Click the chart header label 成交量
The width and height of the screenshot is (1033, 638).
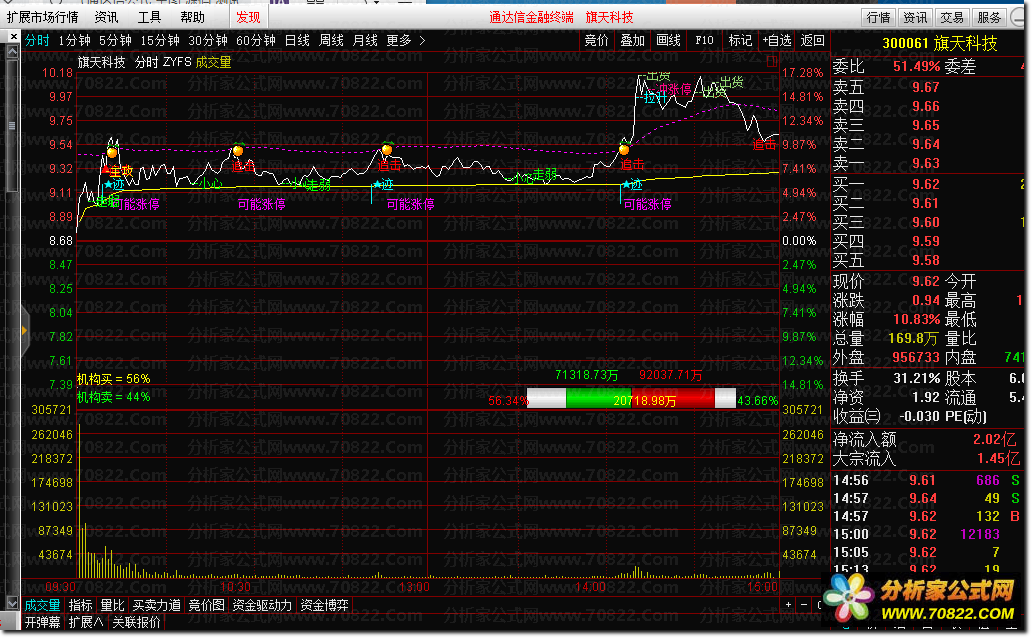[x=213, y=63]
